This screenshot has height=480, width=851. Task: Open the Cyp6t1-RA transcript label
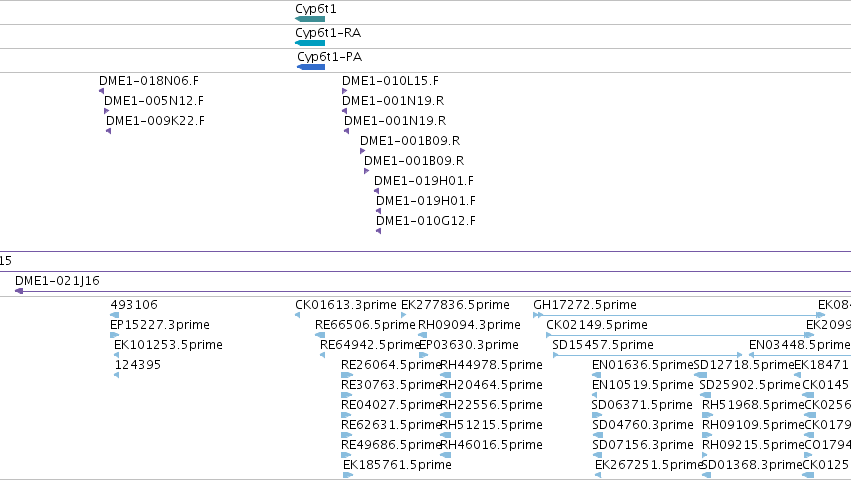[328, 33]
